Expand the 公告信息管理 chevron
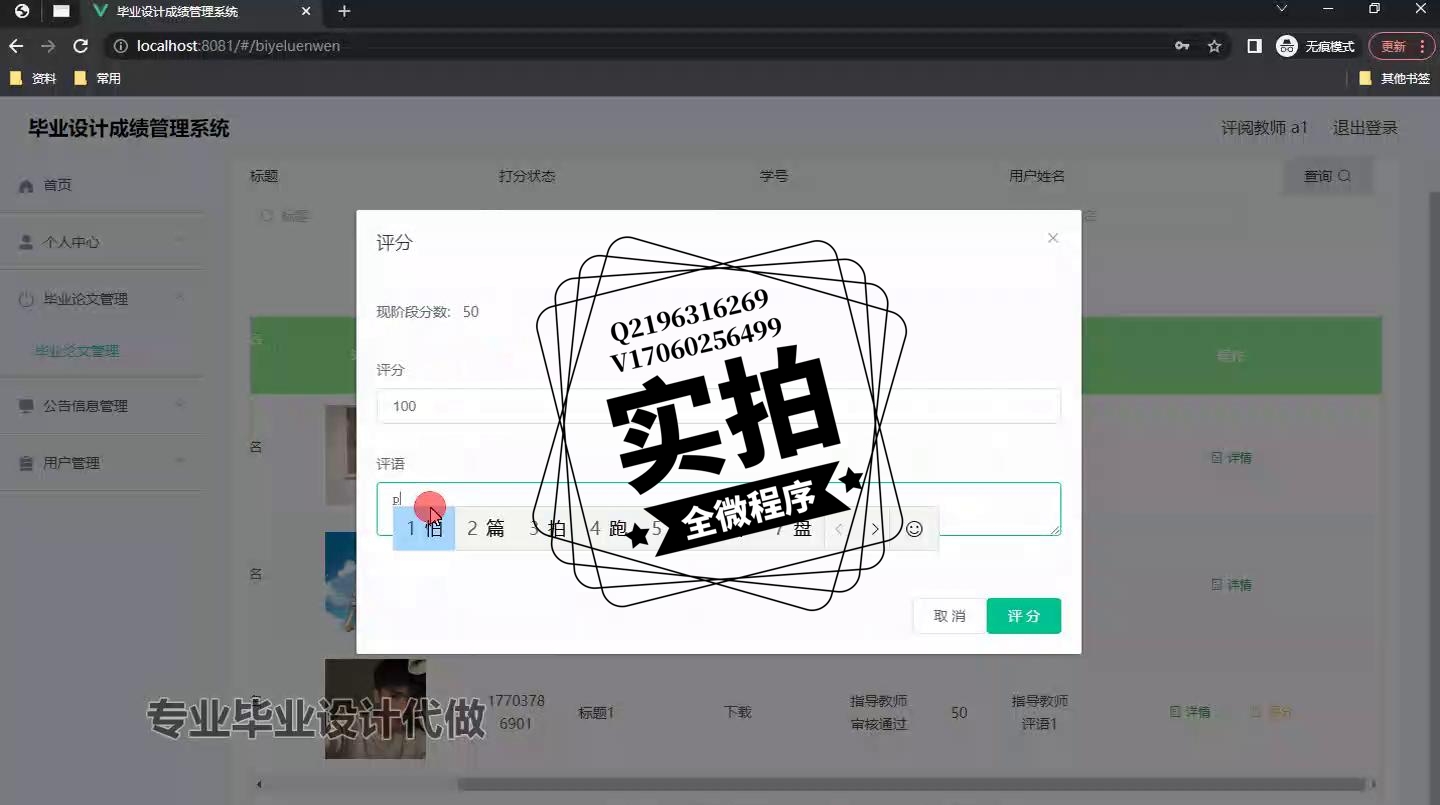The height and width of the screenshot is (805, 1440). coord(180,405)
